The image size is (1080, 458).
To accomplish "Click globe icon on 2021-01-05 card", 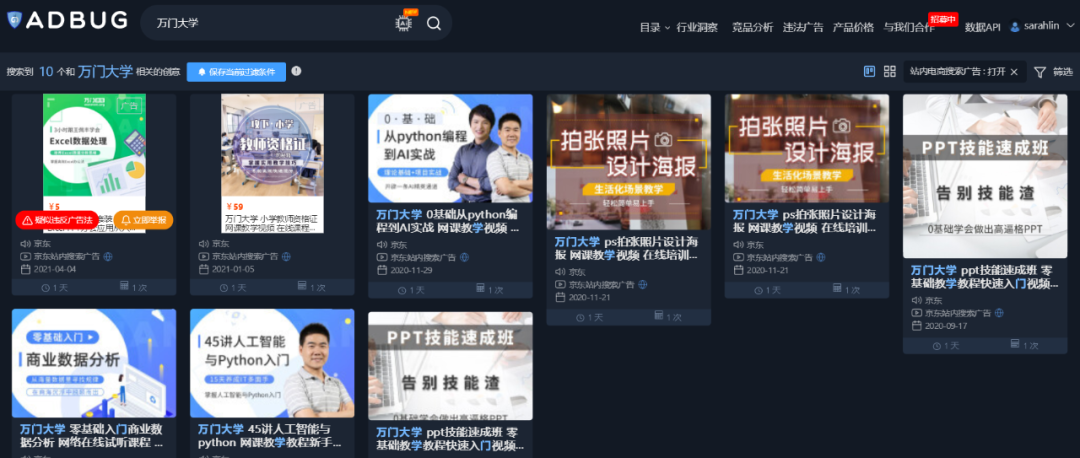I will (286, 256).
